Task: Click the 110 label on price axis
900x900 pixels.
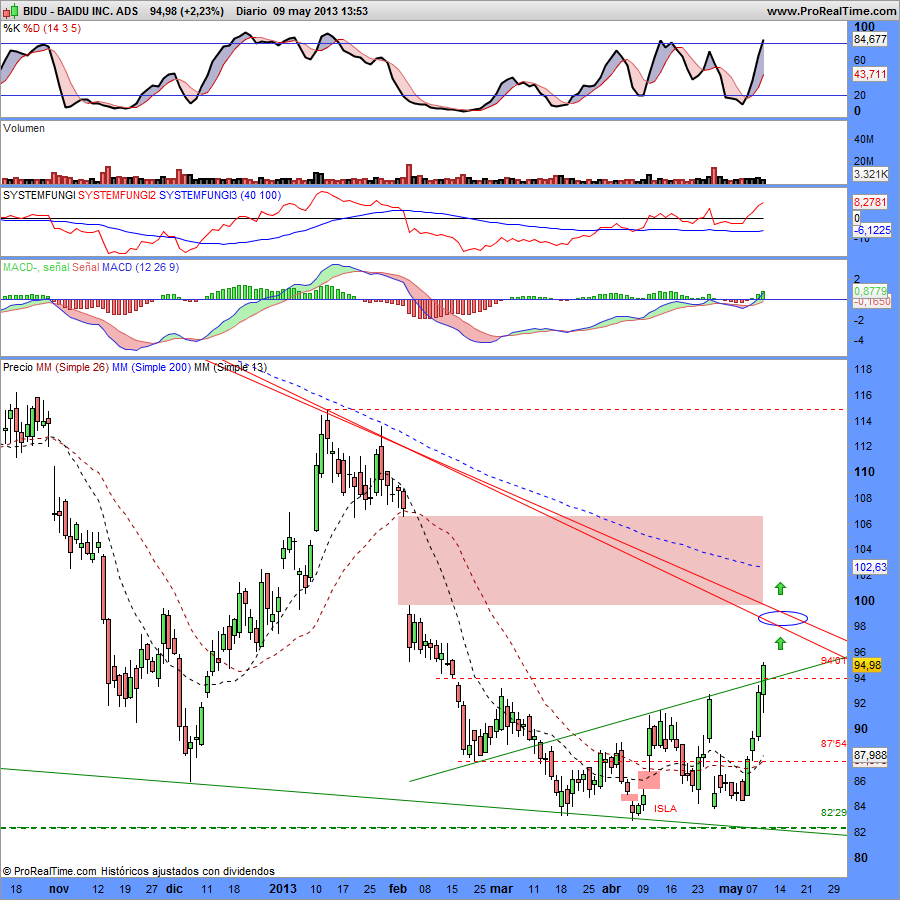Action: pyautogui.click(x=864, y=472)
